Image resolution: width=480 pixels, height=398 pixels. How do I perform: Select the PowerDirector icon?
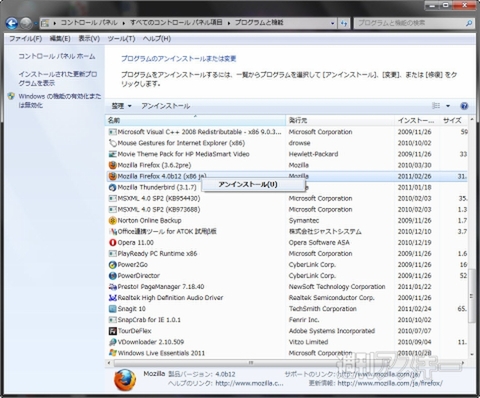(113, 276)
